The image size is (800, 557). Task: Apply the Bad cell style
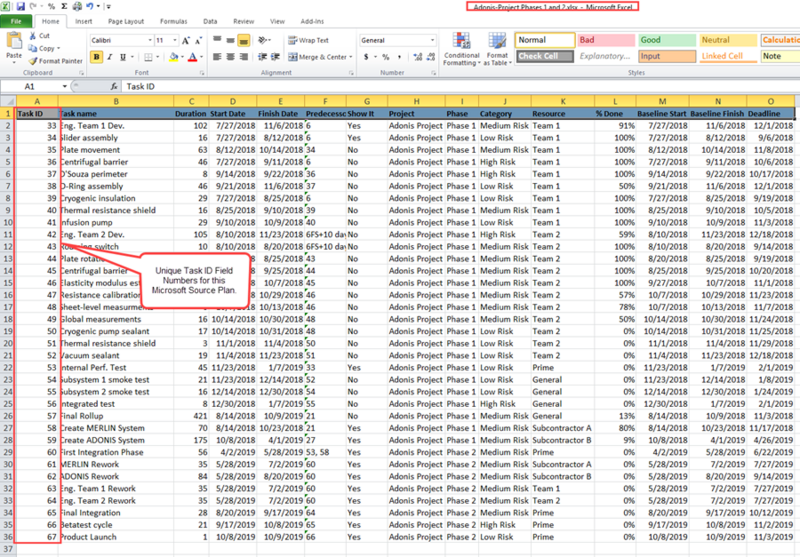(606, 40)
